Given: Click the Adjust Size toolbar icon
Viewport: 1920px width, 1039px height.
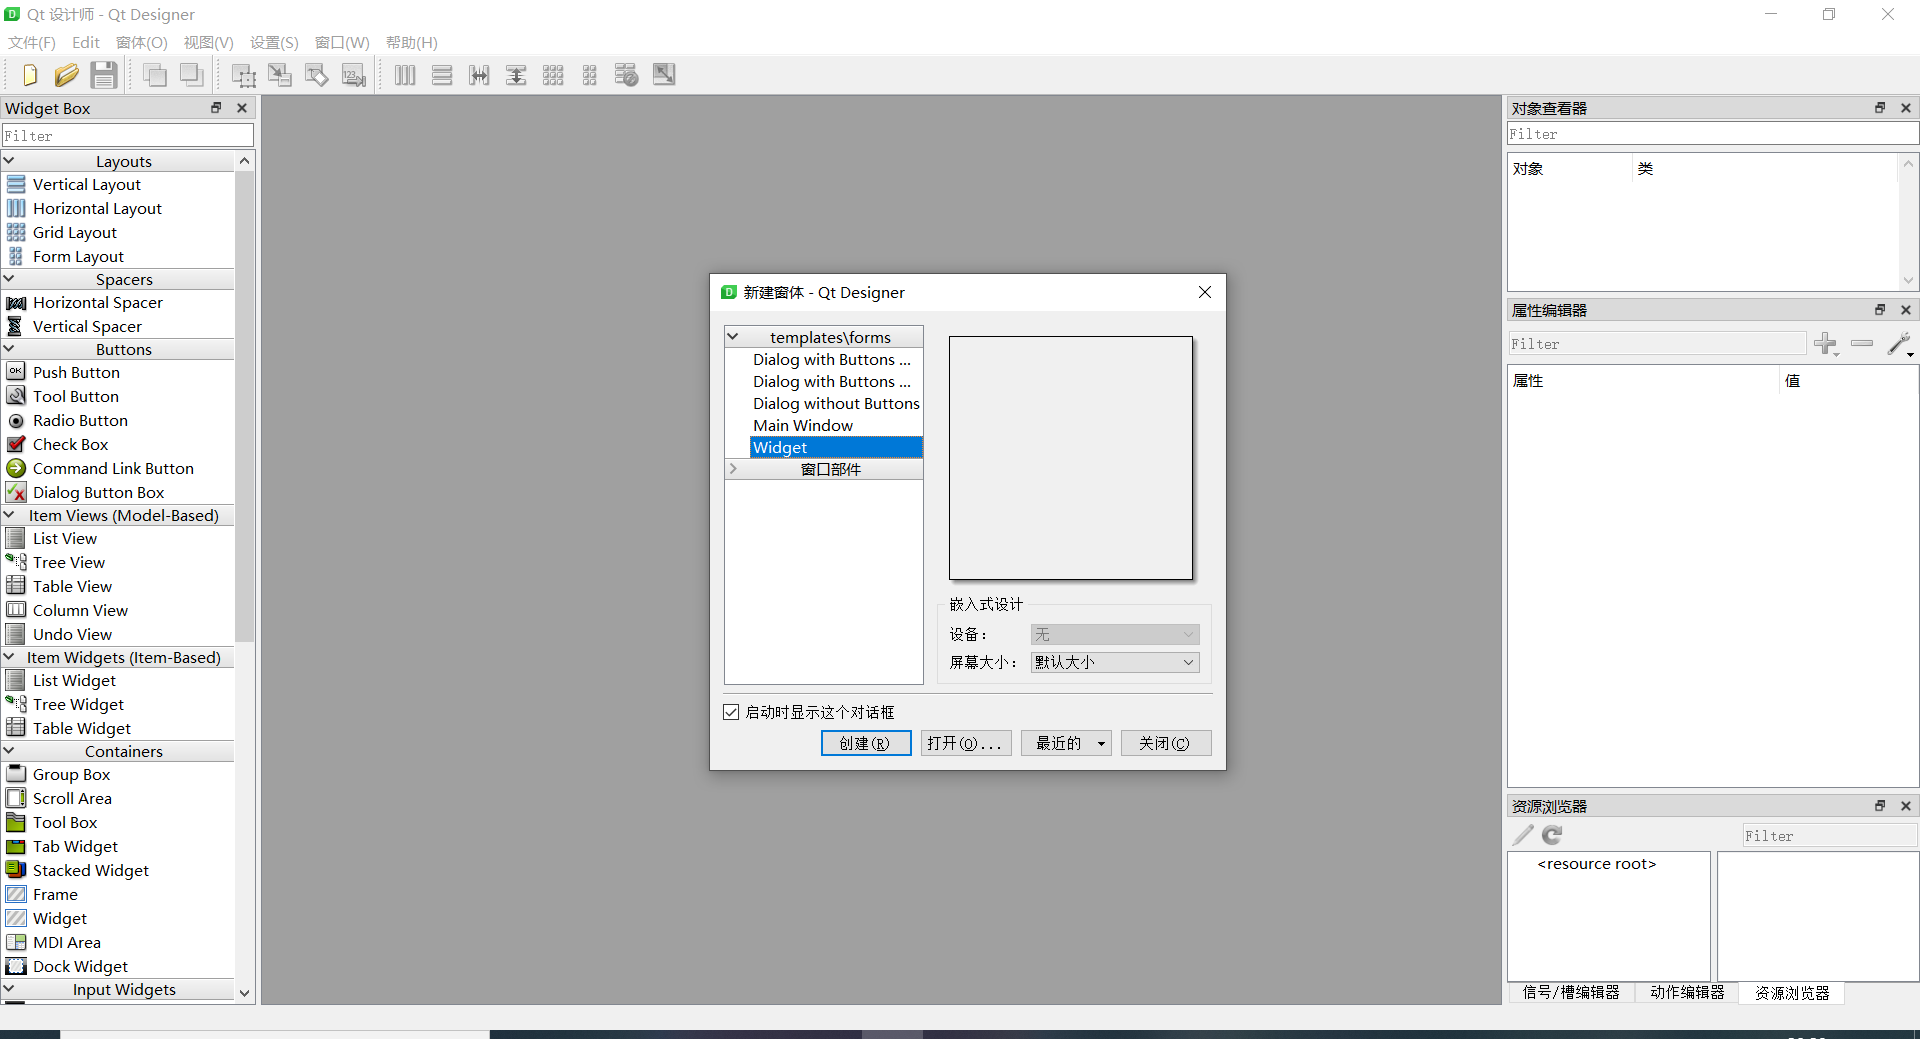Looking at the screenshot, I should pos(664,75).
